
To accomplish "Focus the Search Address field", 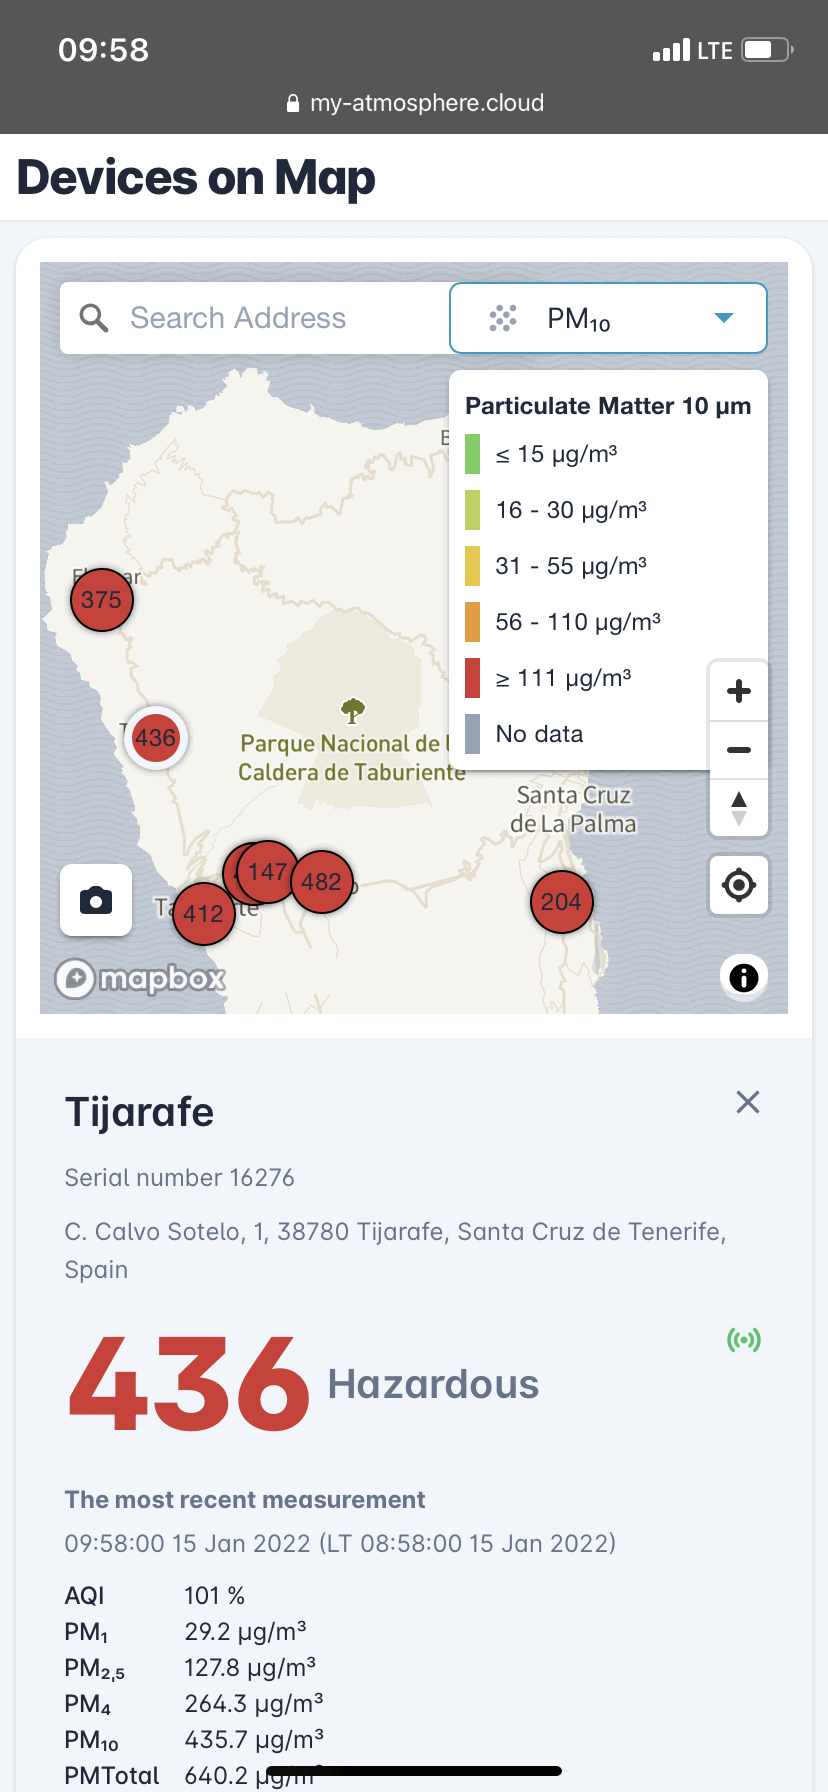I will (x=255, y=318).
